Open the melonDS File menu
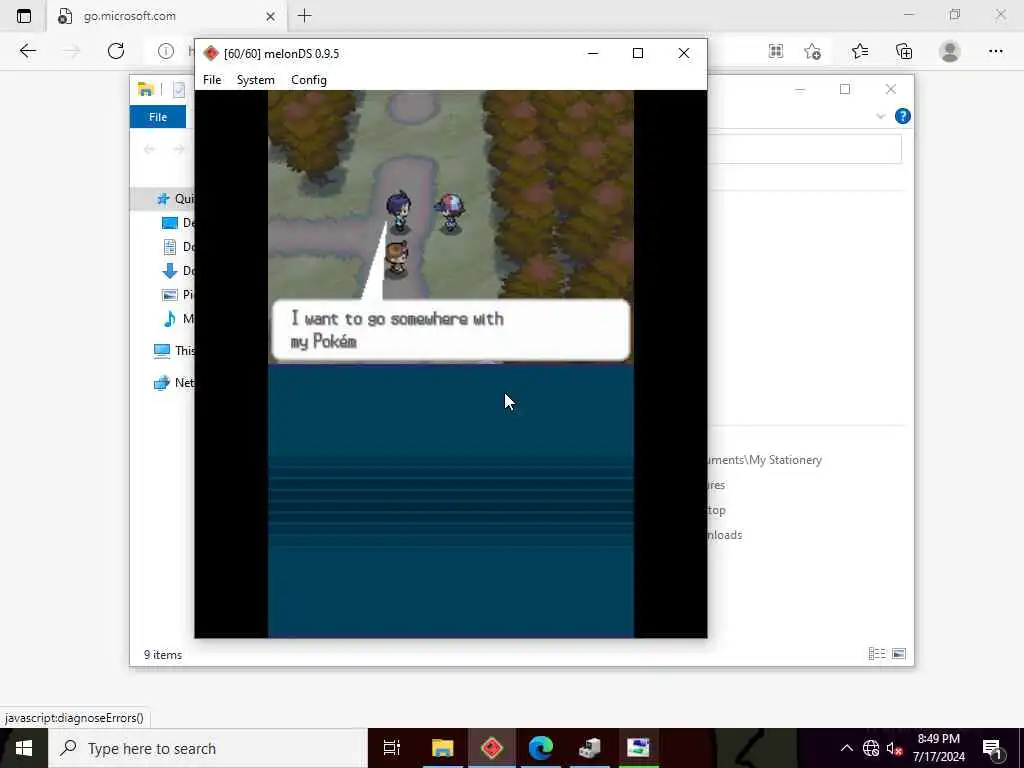Image resolution: width=1024 pixels, height=768 pixels. coord(212,80)
